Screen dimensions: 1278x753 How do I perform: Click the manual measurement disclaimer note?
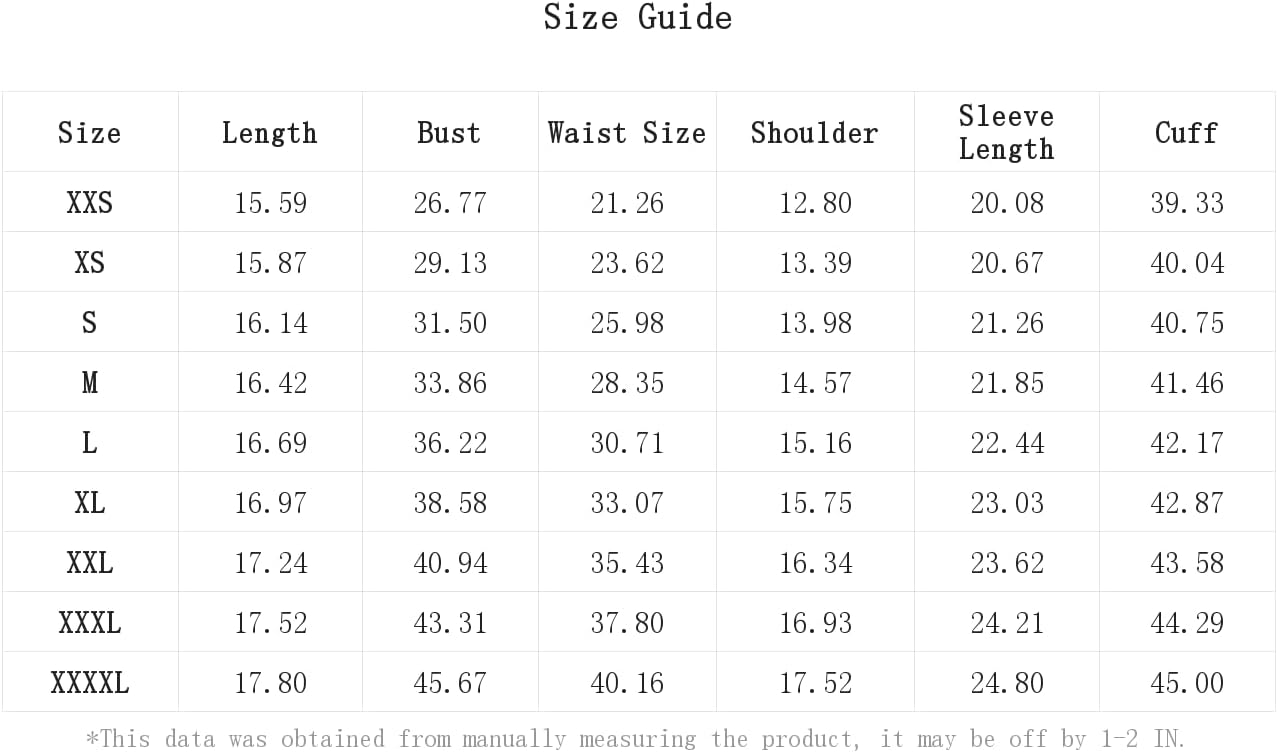pyautogui.click(x=636, y=739)
